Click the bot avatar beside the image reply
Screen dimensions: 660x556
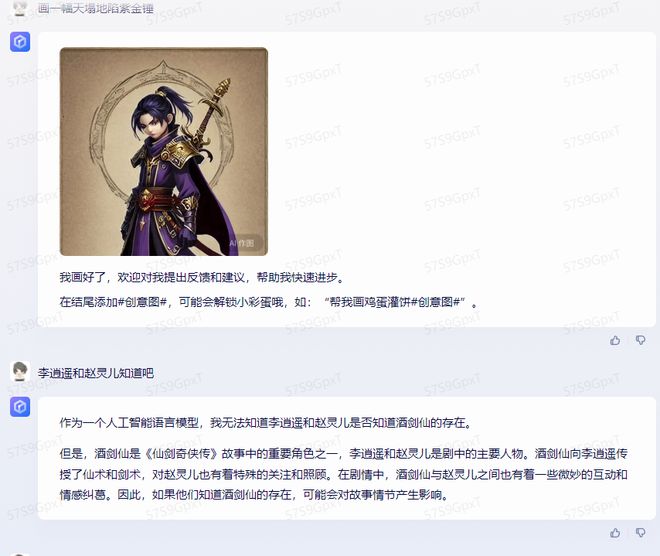[x=20, y=42]
